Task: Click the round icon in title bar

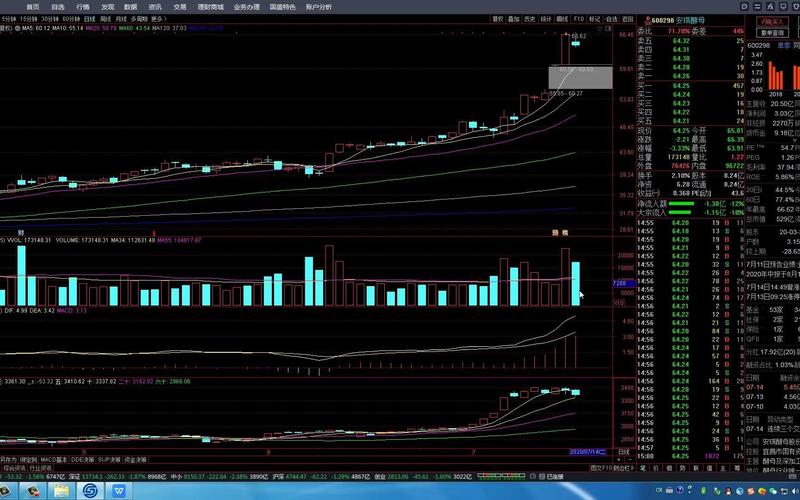Action: click(x=744, y=7)
